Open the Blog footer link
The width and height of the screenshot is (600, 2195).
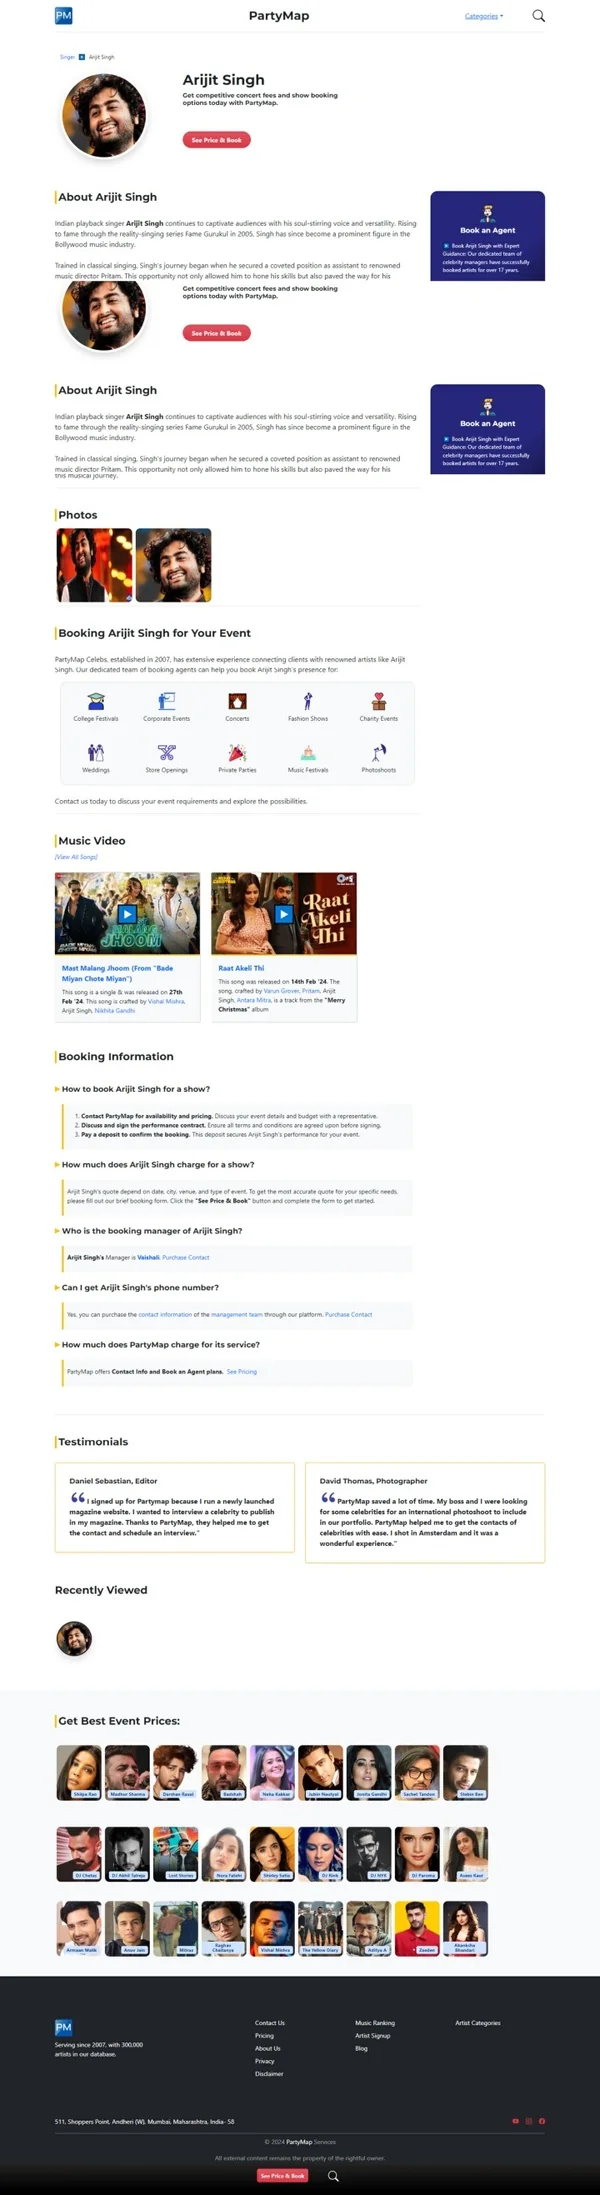pyautogui.click(x=361, y=2048)
